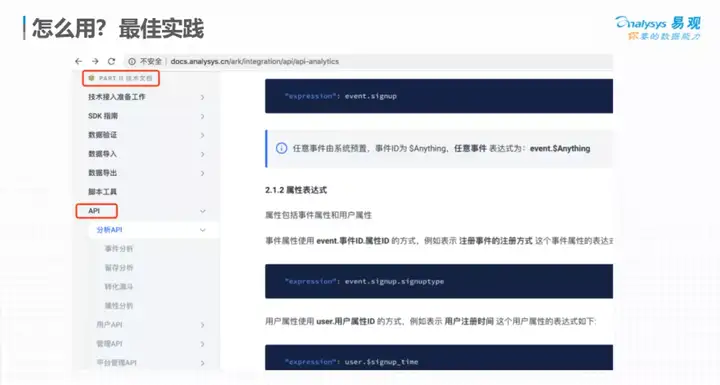This screenshot has height=385, width=720.
Task: Expand the 数据导出 chevron
Action: click(202, 173)
